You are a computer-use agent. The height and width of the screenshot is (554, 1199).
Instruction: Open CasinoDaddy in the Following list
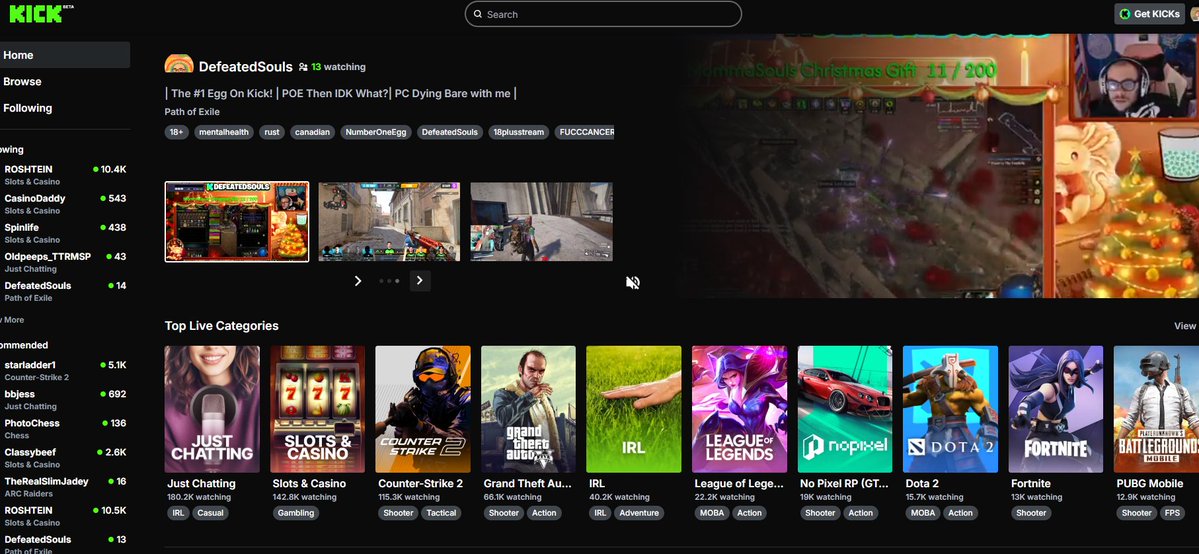[64, 204]
